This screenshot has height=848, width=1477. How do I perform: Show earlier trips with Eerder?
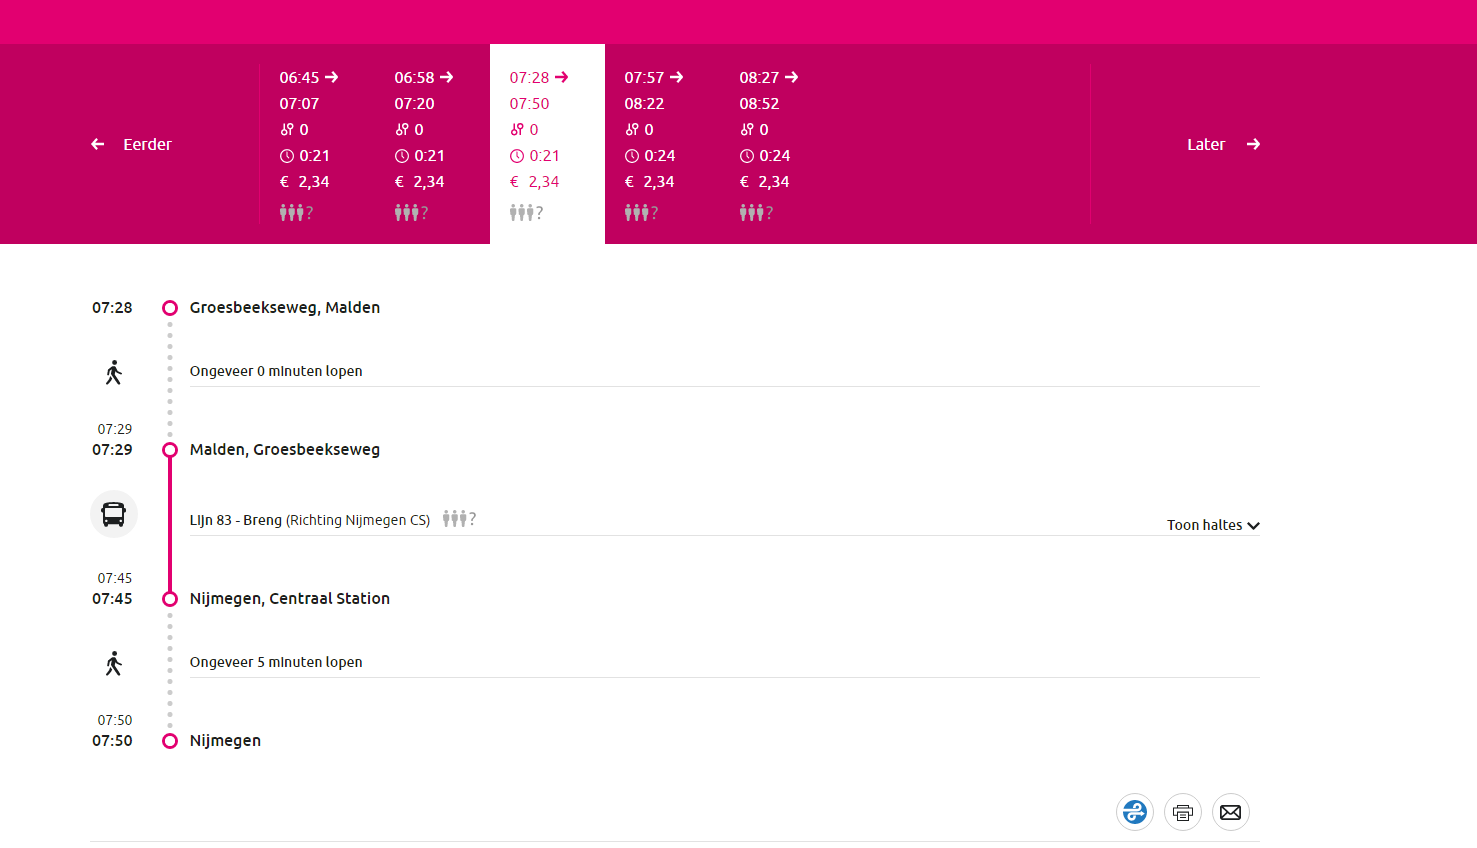(x=132, y=144)
